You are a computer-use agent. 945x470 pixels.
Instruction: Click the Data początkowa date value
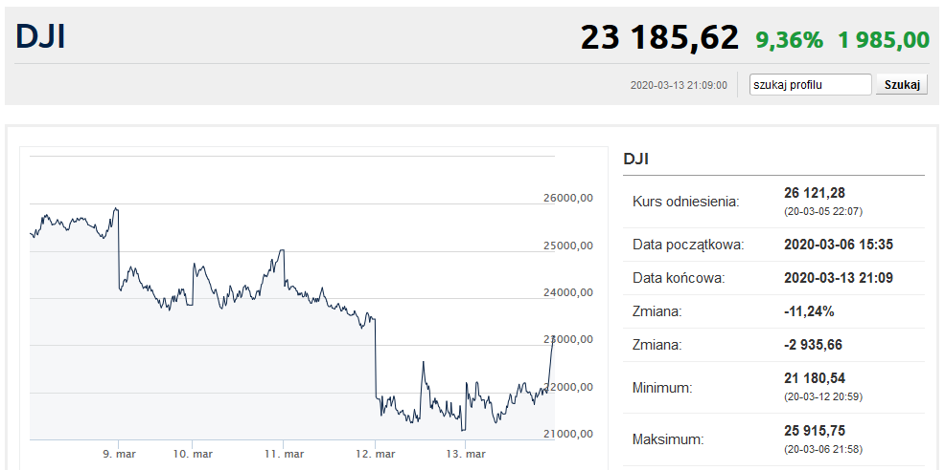click(838, 245)
